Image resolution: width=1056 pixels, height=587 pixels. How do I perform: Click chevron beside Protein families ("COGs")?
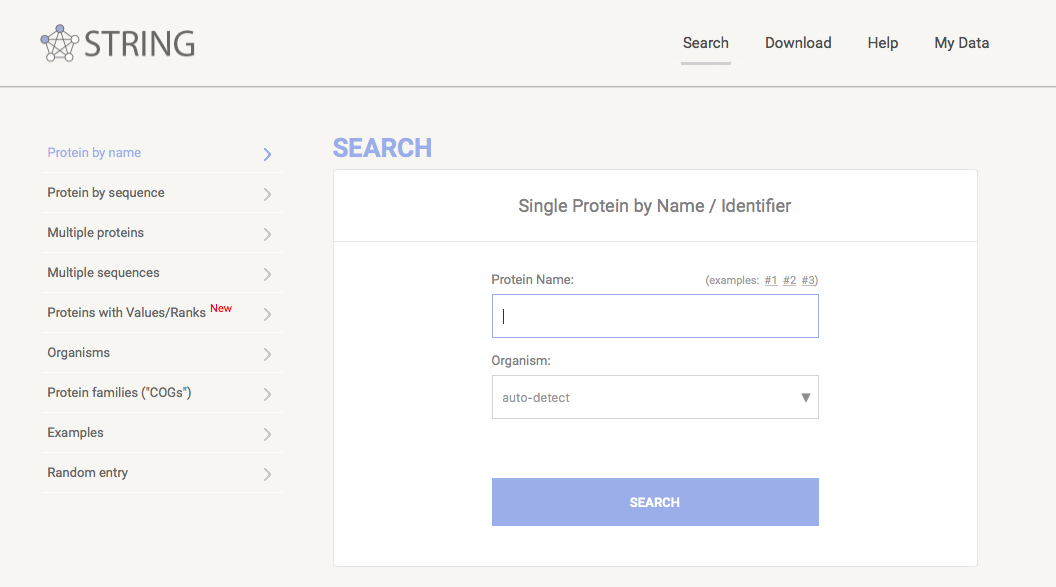(267, 394)
